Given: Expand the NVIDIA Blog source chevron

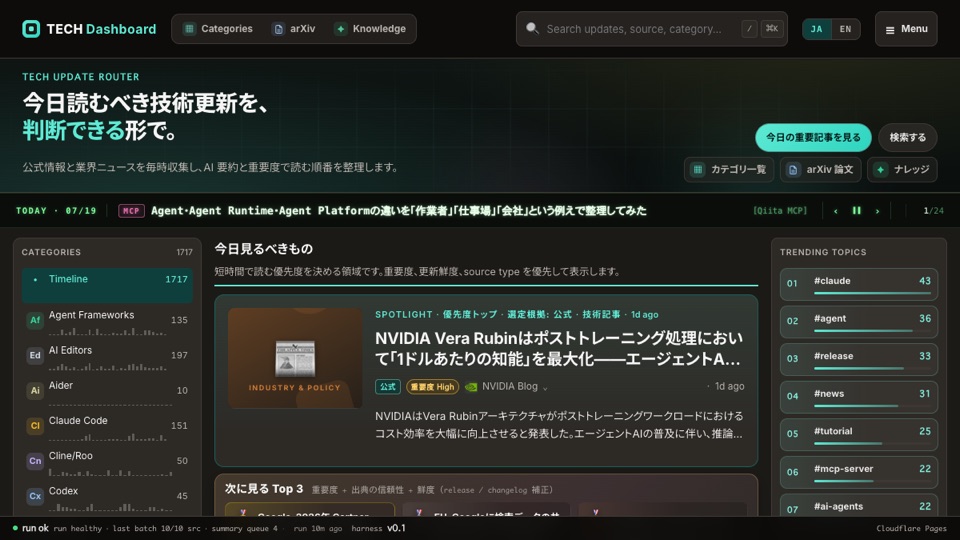Looking at the screenshot, I should (x=545, y=388).
